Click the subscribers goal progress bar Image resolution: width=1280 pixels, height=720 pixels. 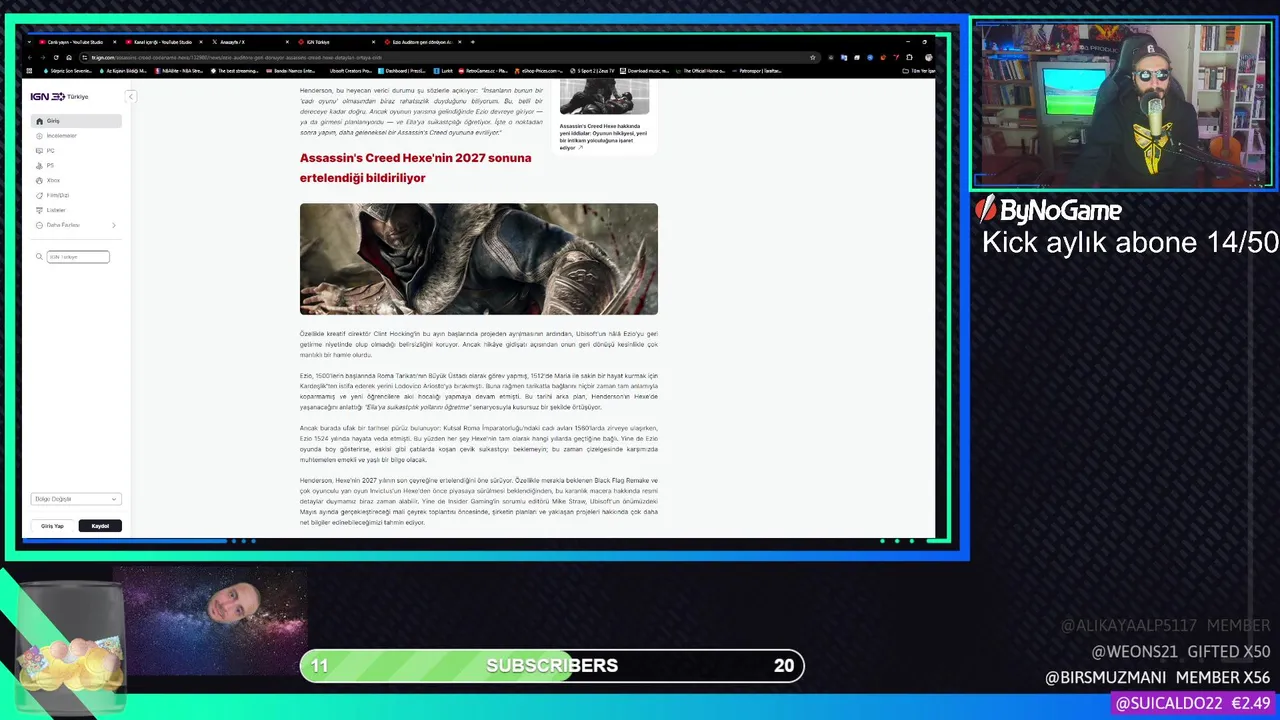pos(552,666)
